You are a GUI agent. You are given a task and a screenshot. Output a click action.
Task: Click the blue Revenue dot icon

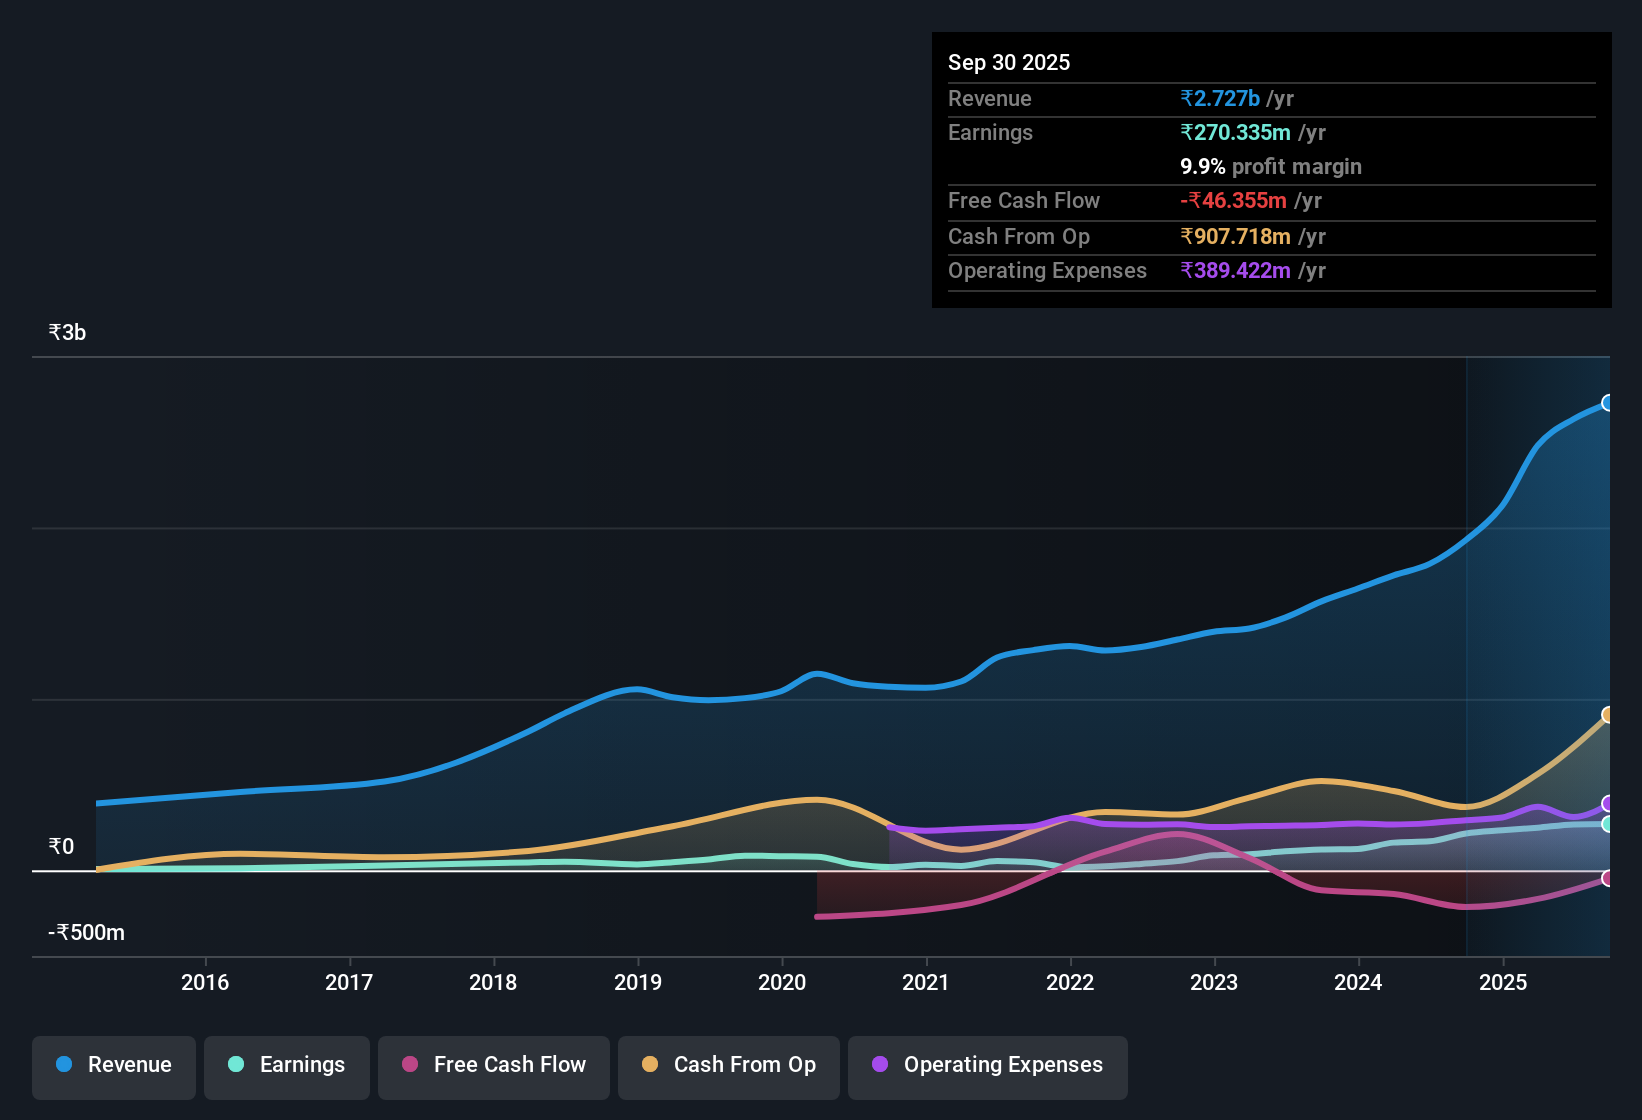63,1065
